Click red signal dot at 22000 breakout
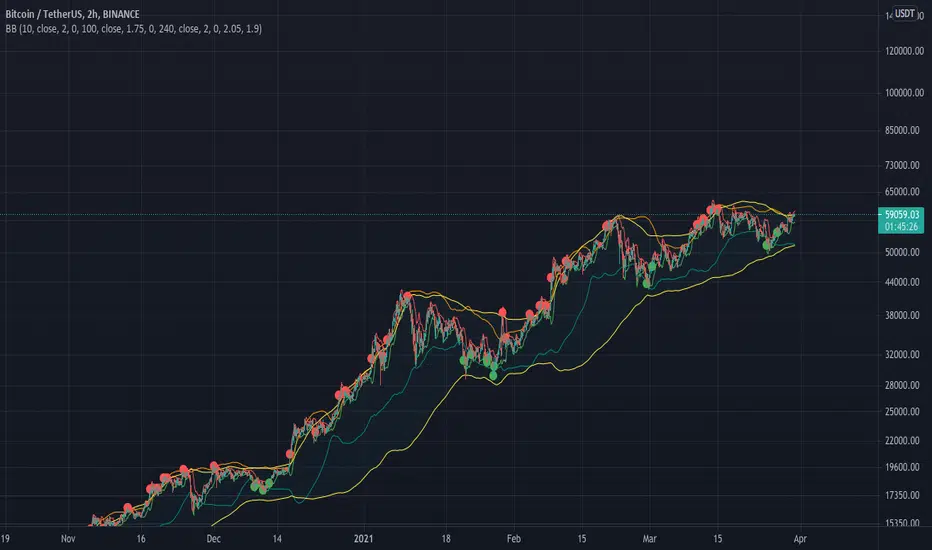The image size is (932, 550). click(290, 454)
